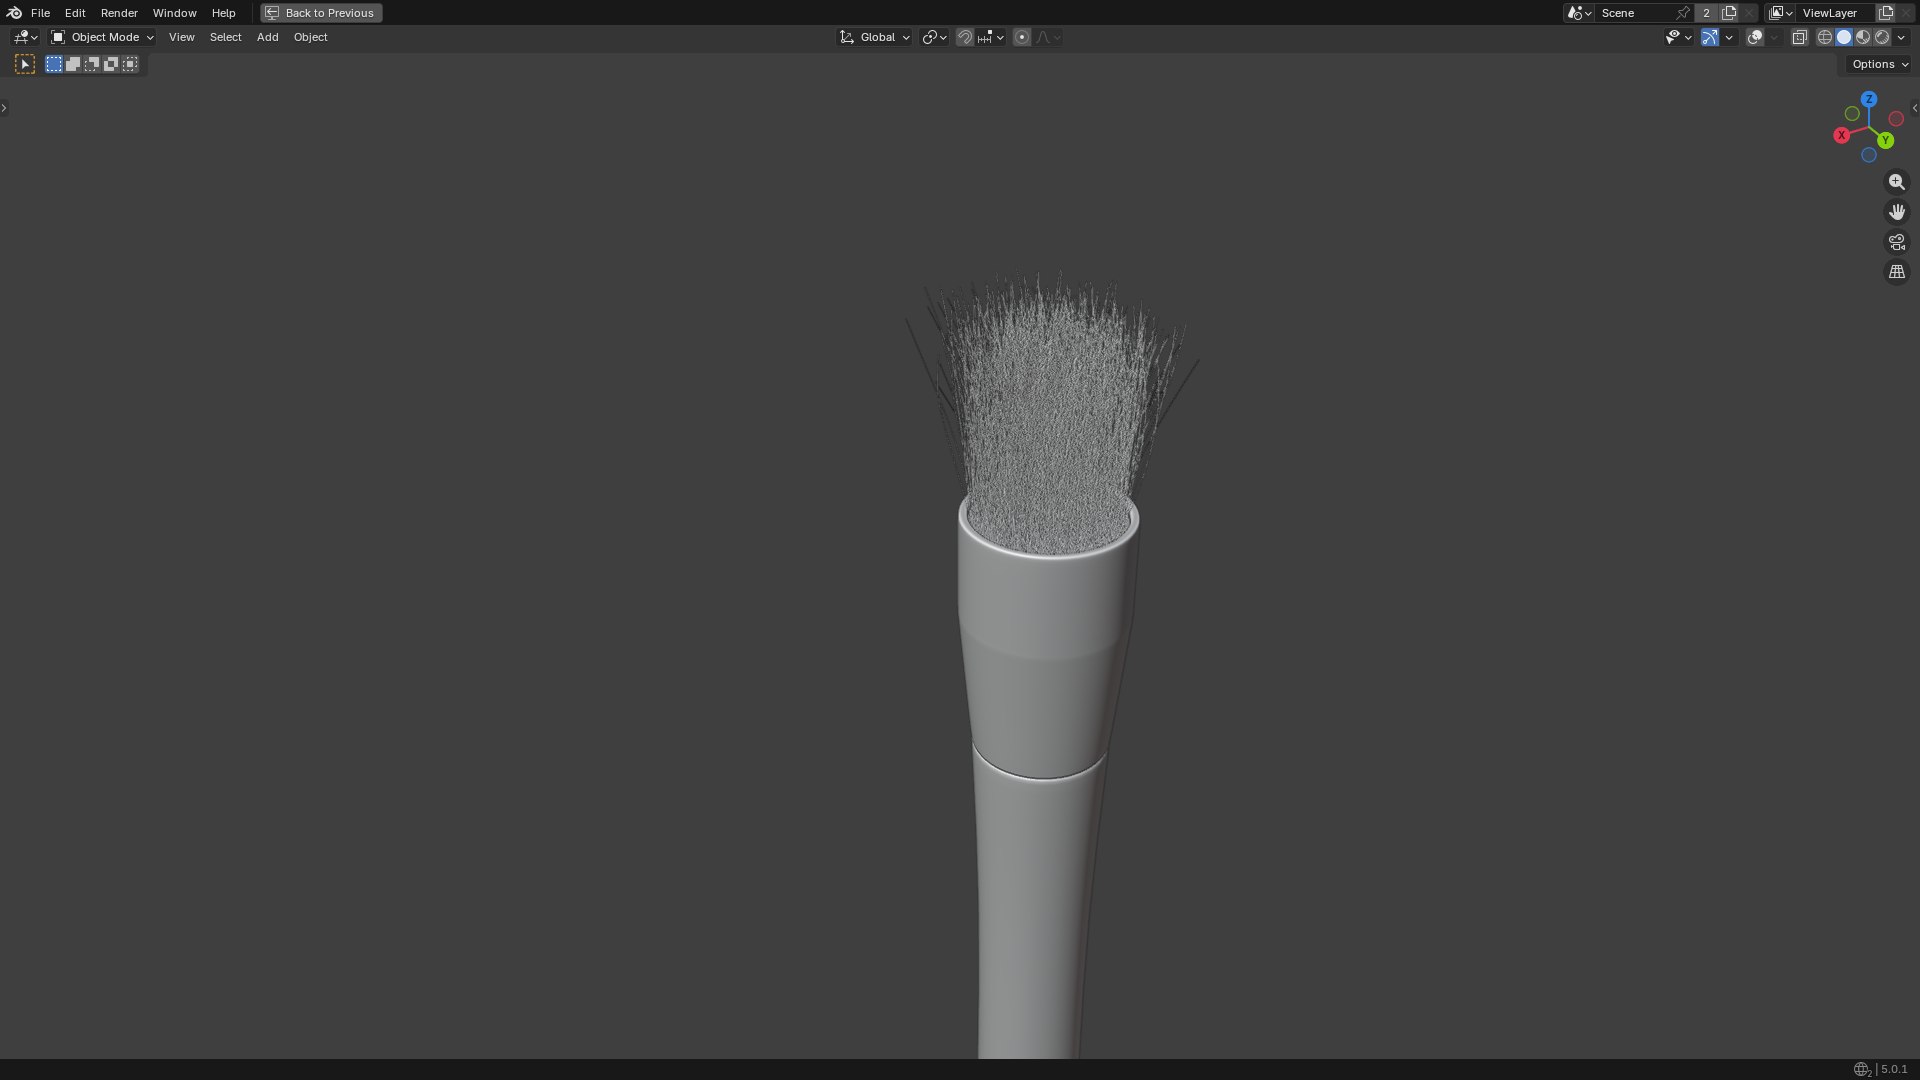Image resolution: width=1920 pixels, height=1080 pixels.
Task: Switch to Solid shading
Action: (x=1844, y=37)
